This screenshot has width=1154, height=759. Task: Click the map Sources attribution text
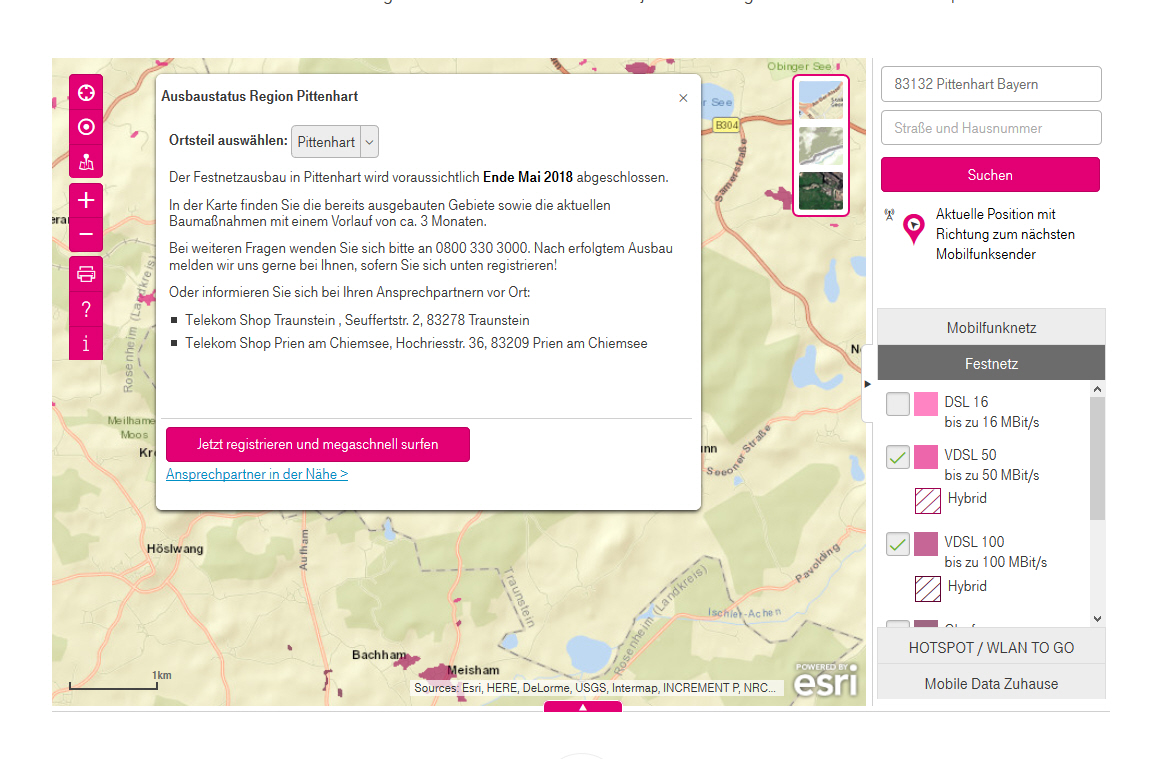click(x=595, y=688)
